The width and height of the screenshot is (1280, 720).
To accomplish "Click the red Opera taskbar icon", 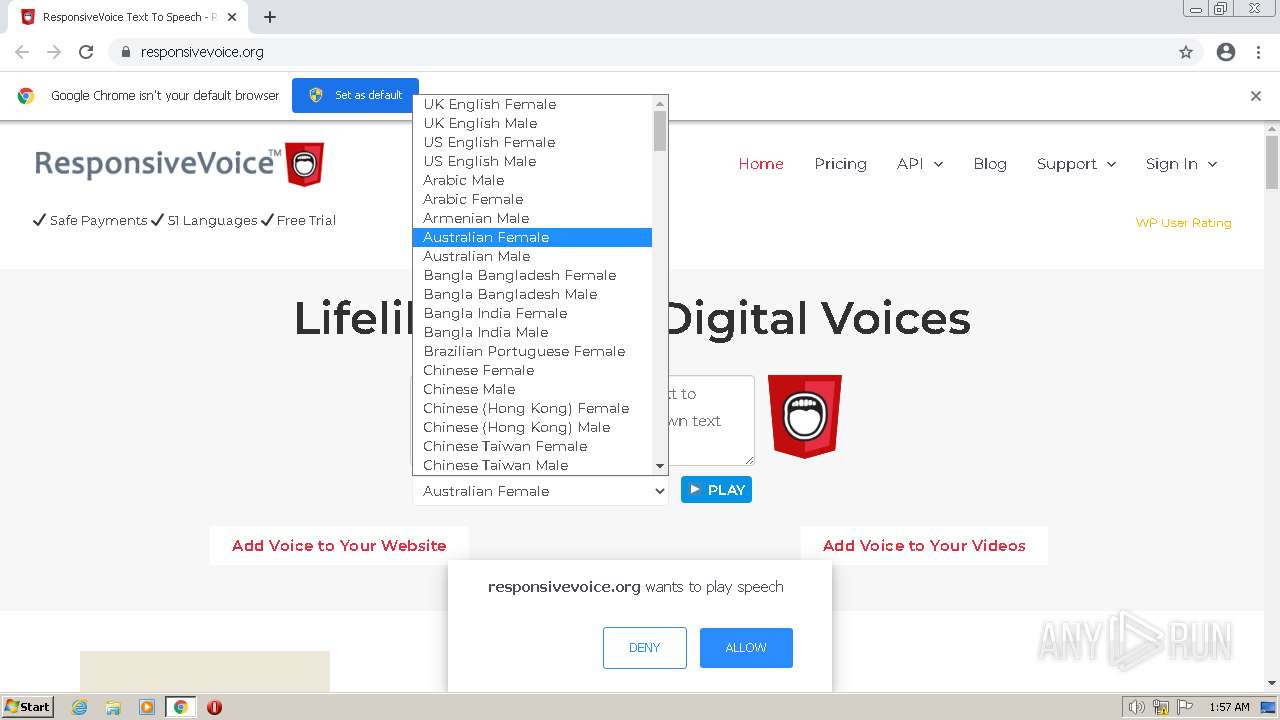I will coord(214,707).
